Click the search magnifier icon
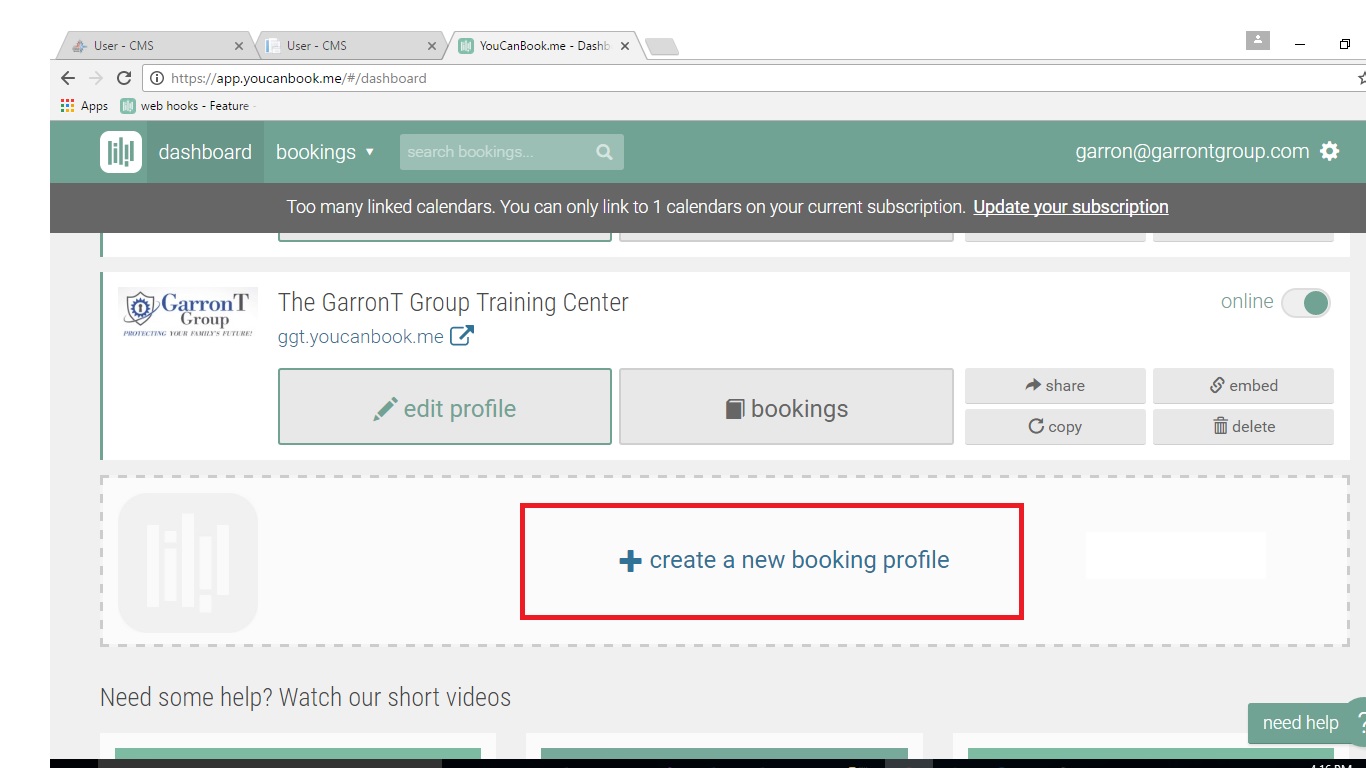The height and width of the screenshot is (768, 1366). [604, 152]
